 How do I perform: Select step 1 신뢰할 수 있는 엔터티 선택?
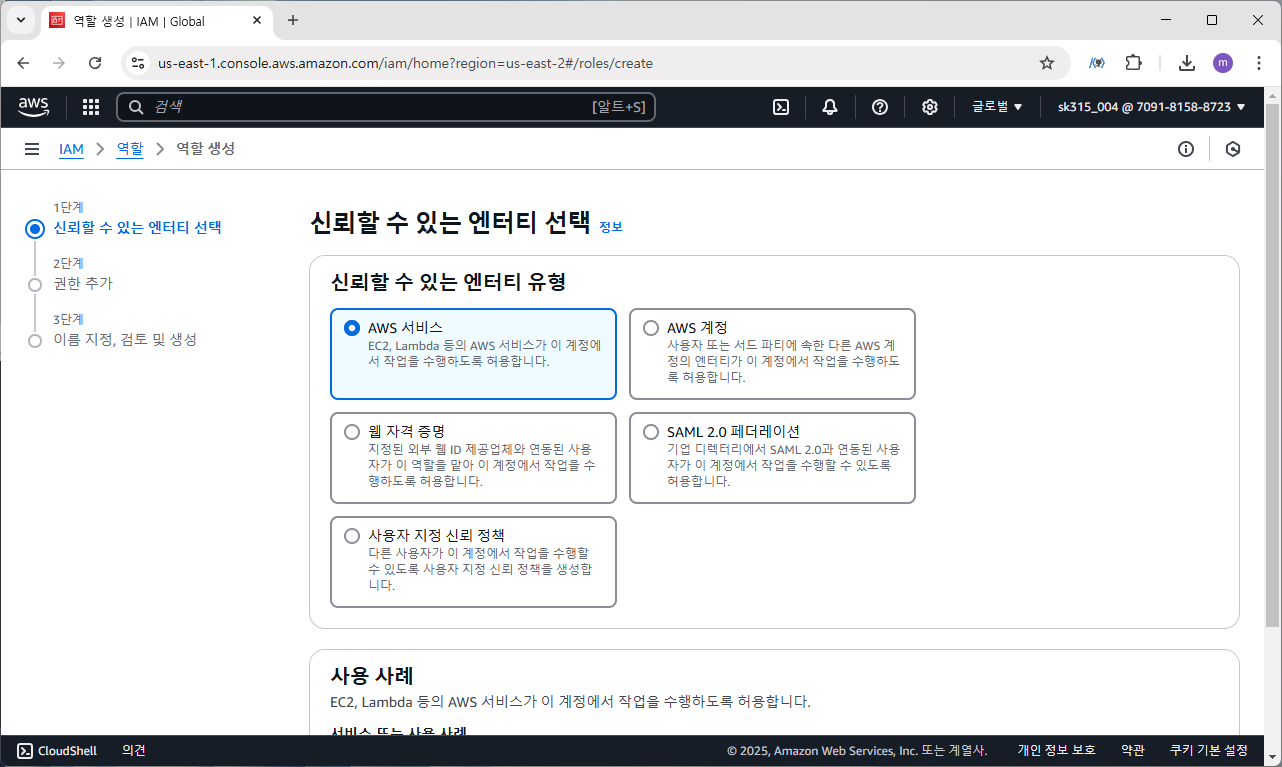pos(137,227)
